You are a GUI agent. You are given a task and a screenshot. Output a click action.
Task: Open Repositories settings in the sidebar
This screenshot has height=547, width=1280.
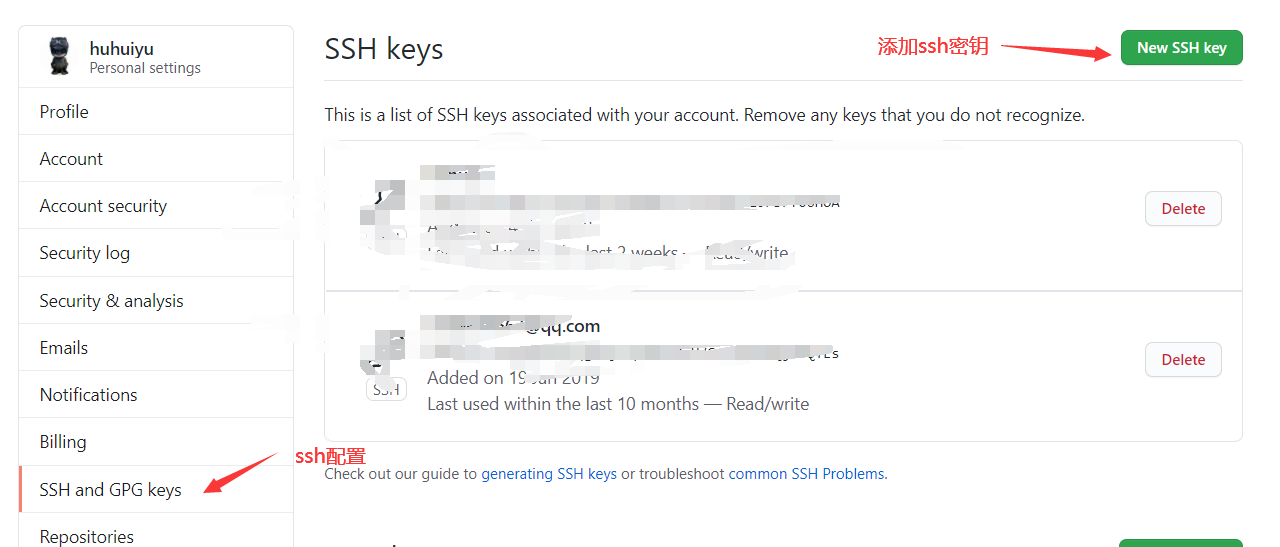tap(86, 536)
